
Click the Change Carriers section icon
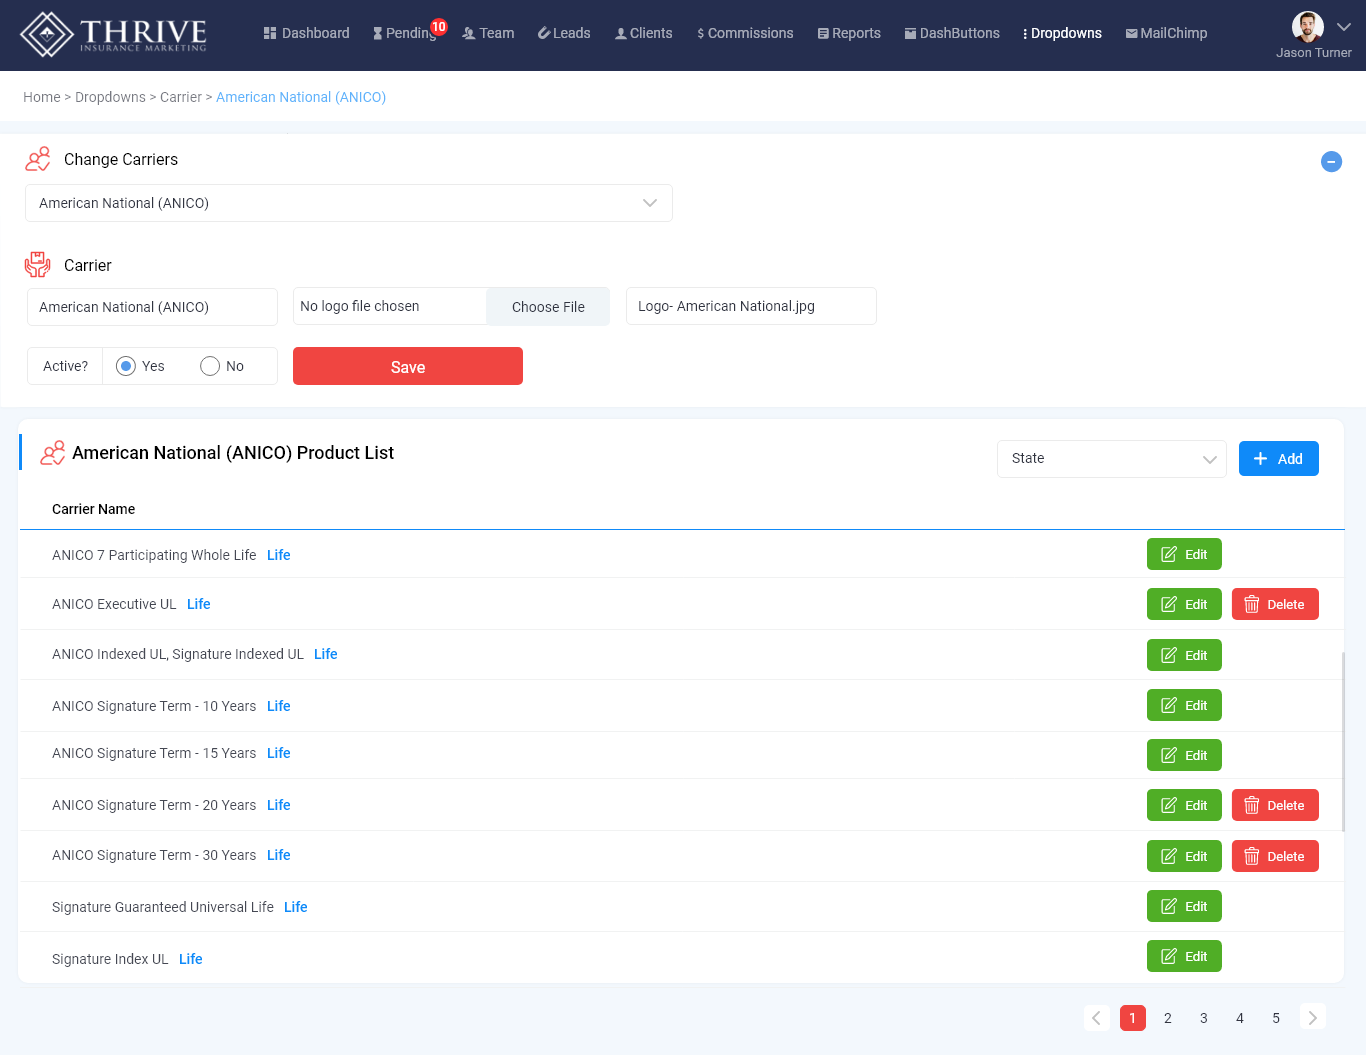pos(38,159)
